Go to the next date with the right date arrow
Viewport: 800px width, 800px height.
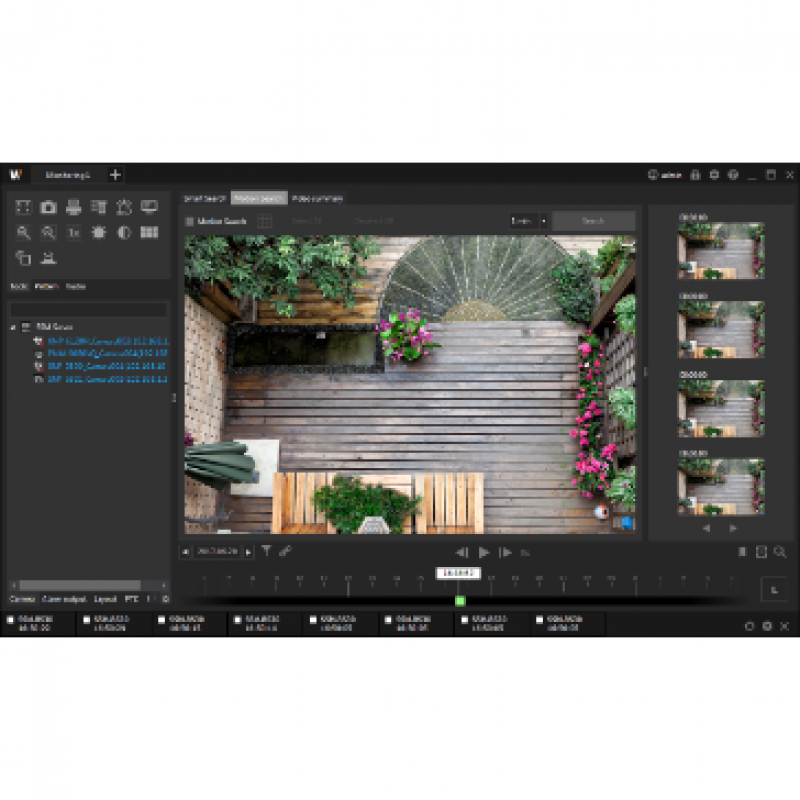[x=248, y=552]
